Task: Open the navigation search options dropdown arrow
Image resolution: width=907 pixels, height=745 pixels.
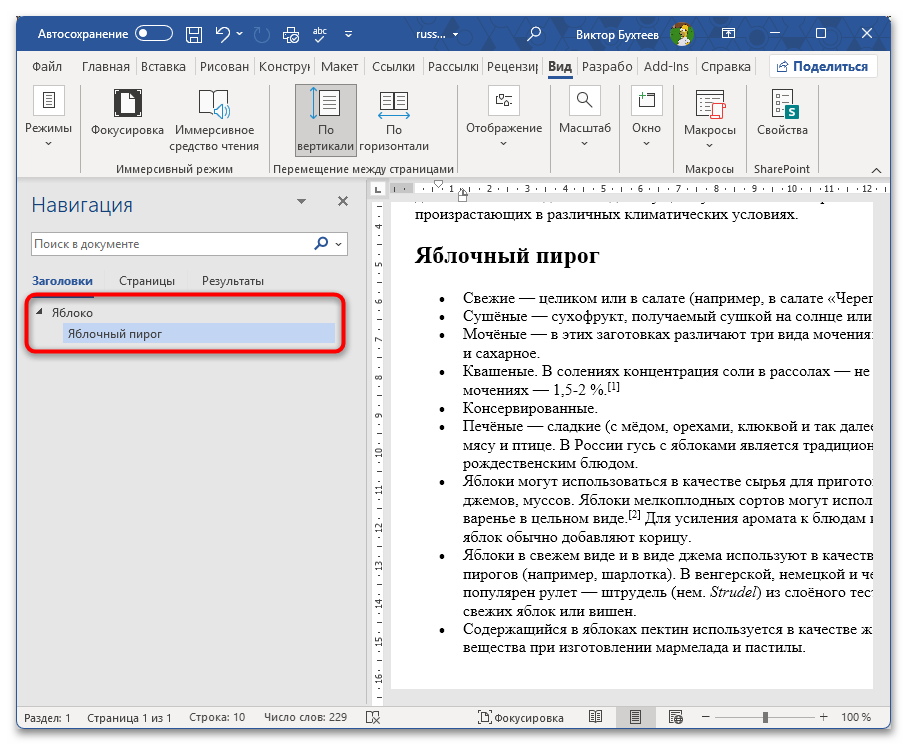Action: (x=339, y=244)
